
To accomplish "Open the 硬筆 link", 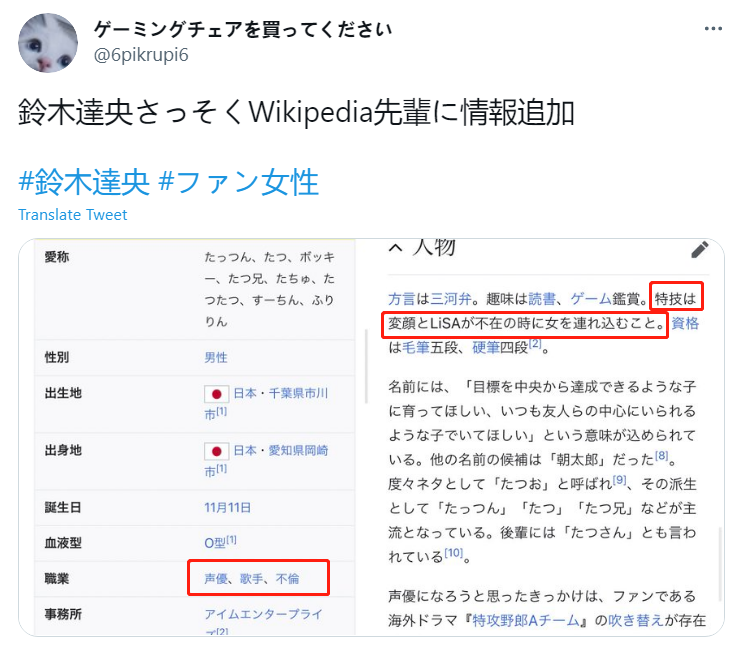I will (x=486, y=348).
